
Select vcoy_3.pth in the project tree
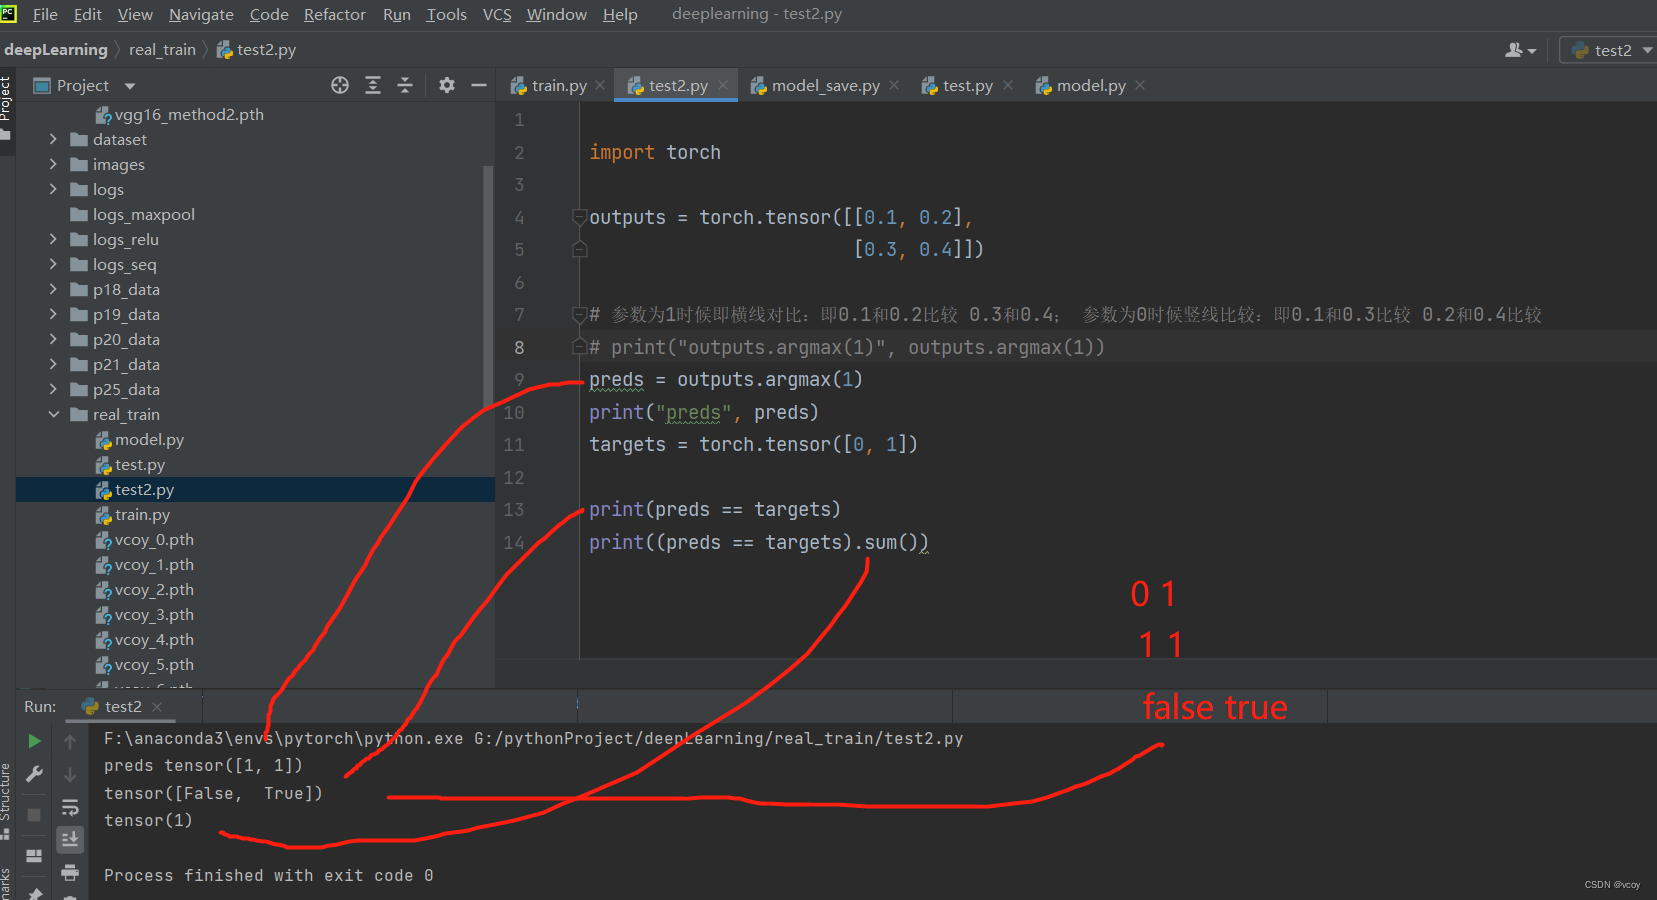154,614
